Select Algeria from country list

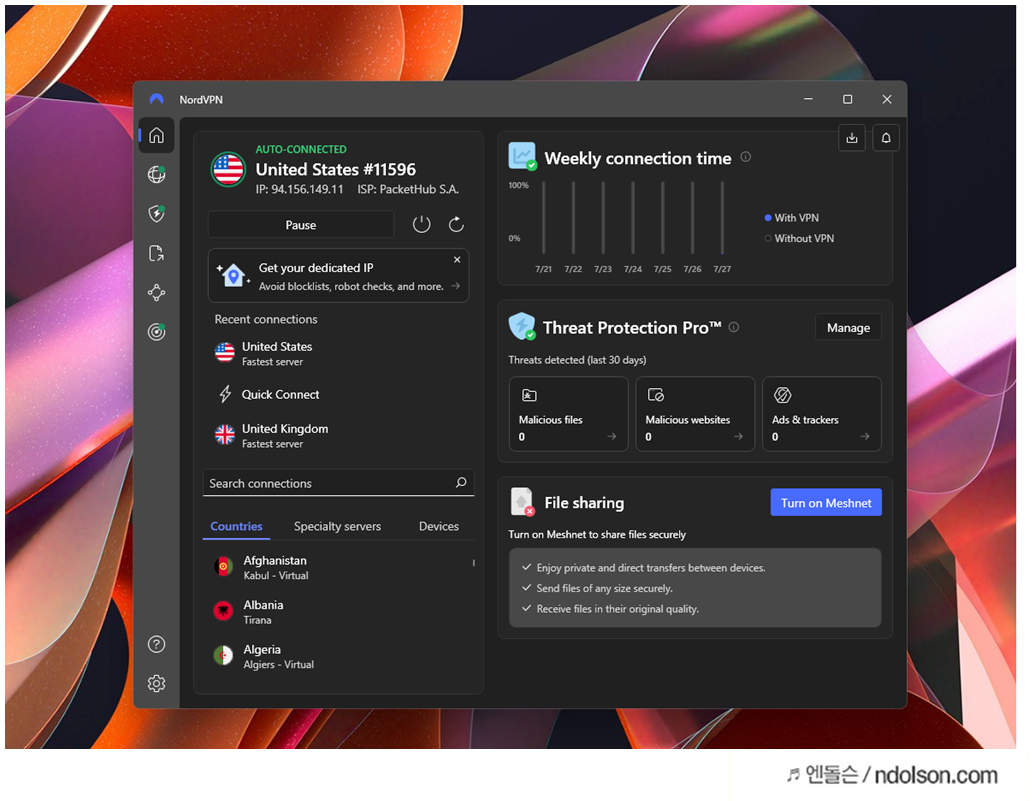pyautogui.click(x=336, y=656)
